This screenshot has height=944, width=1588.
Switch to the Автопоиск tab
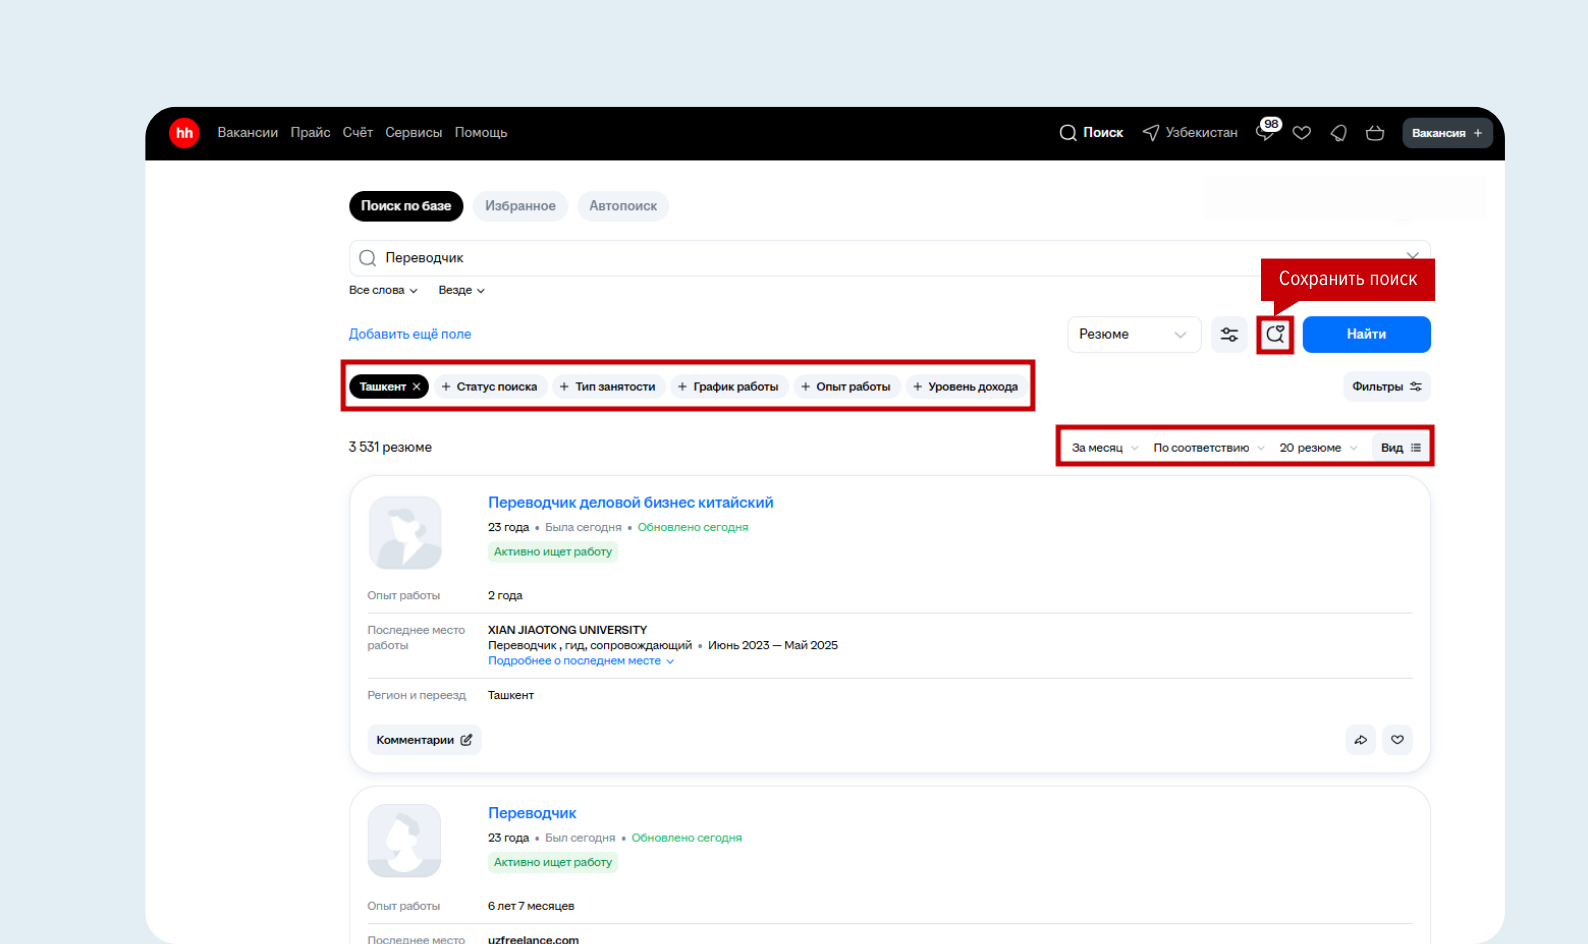click(x=623, y=206)
